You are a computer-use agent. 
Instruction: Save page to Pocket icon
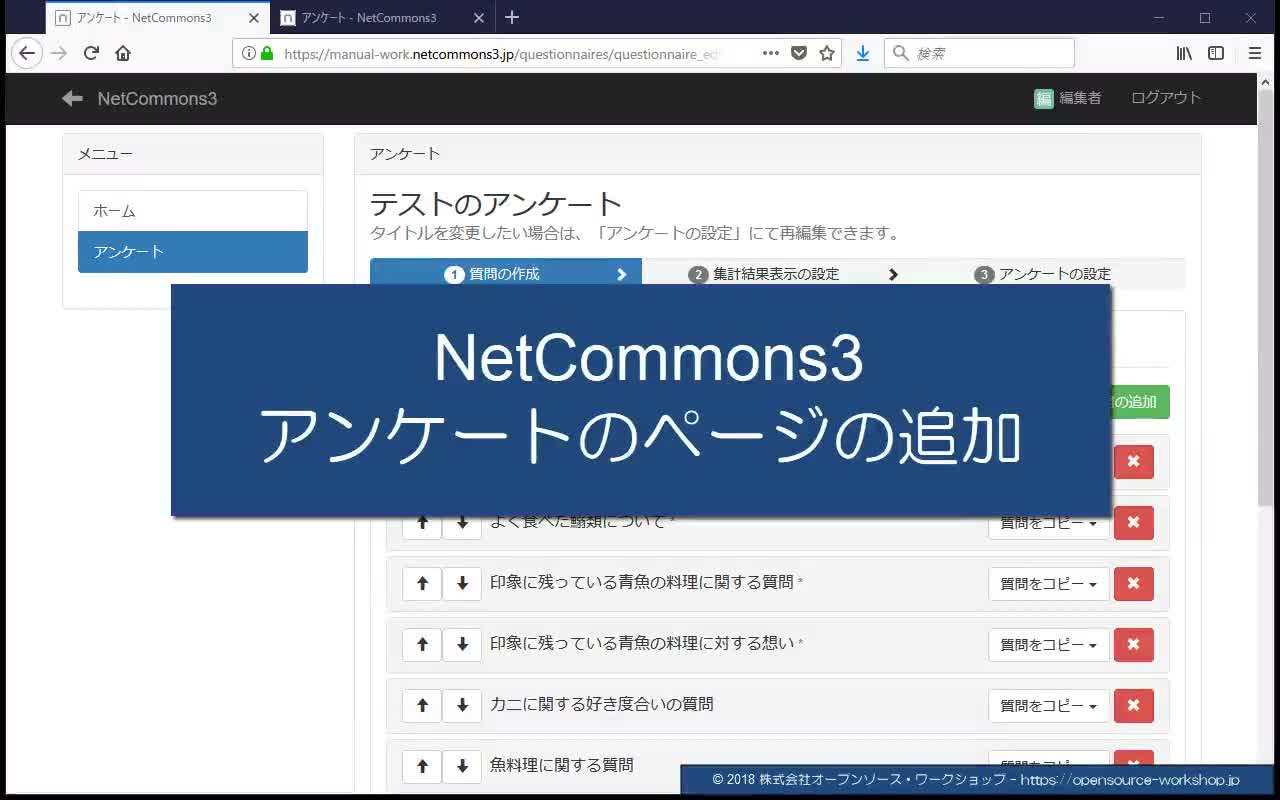pos(799,53)
